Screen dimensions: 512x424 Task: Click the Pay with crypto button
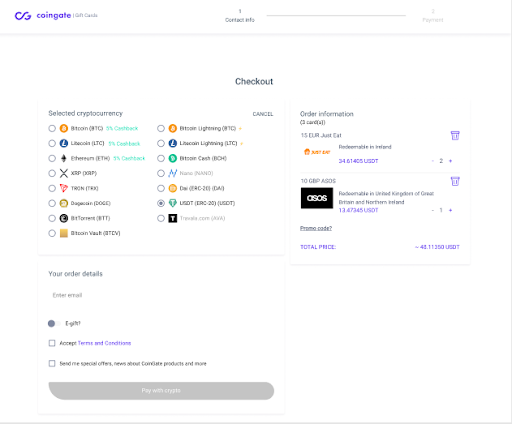[161, 391]
